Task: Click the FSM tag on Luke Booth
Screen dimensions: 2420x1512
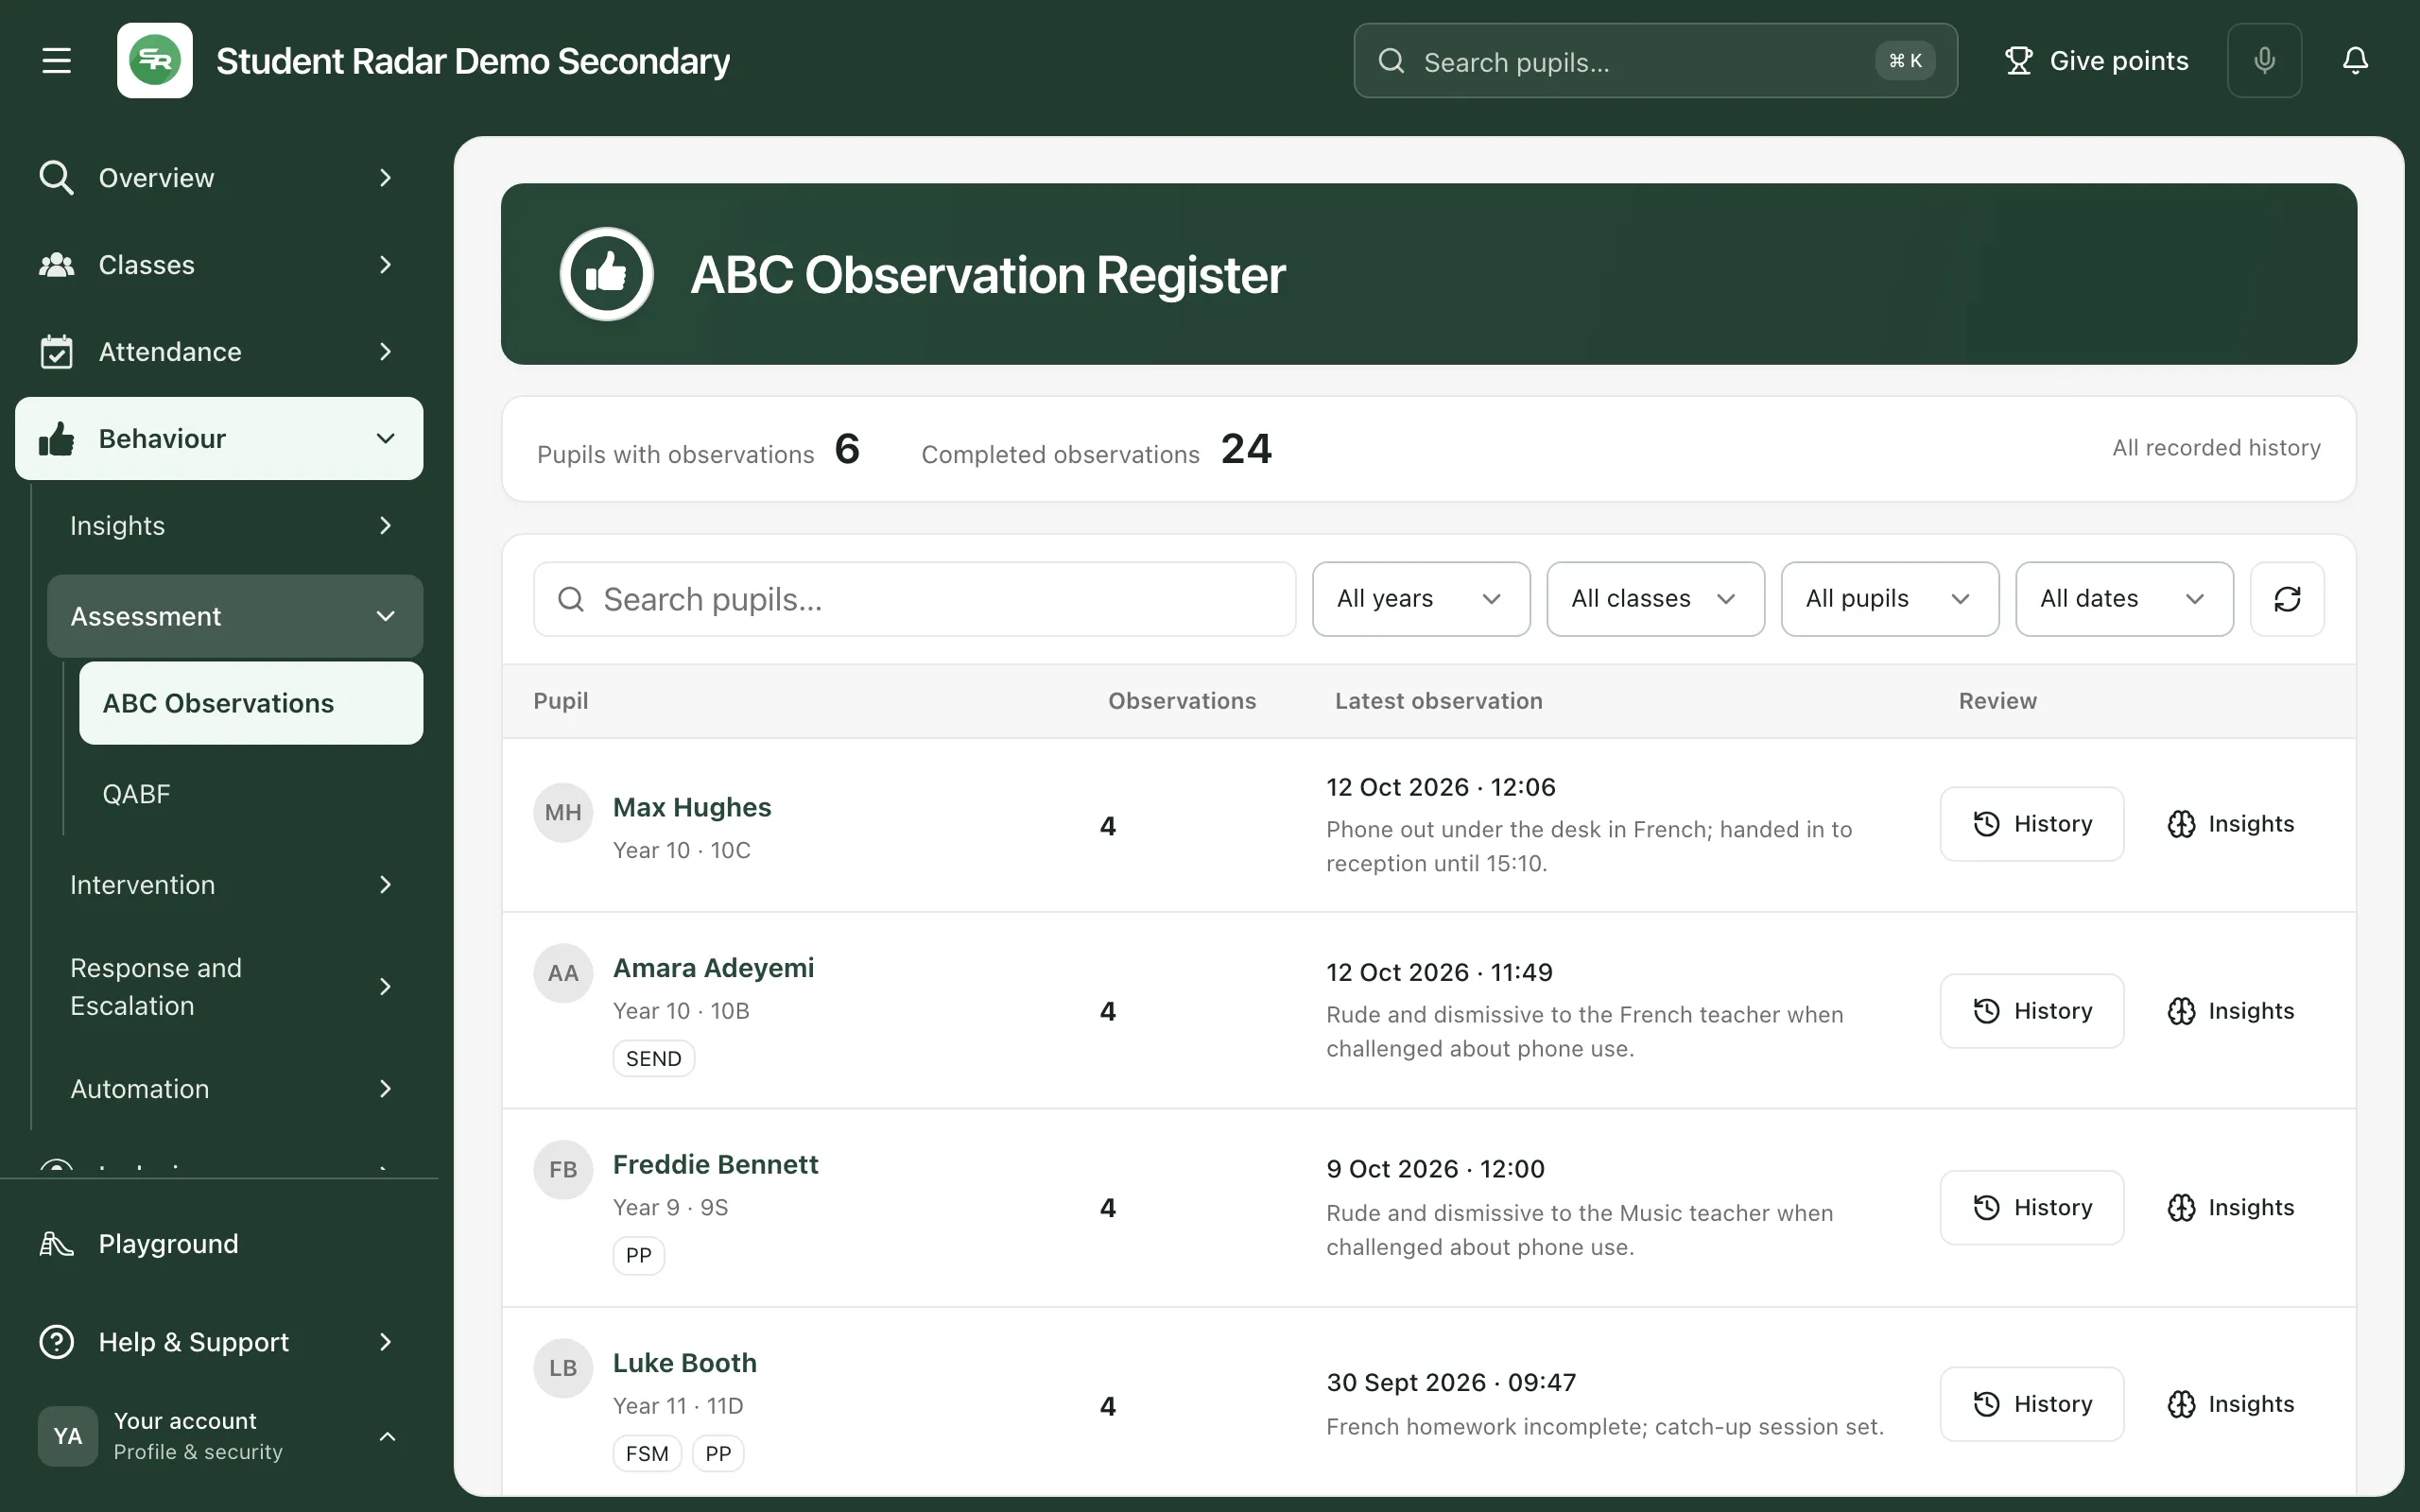Action: [646, 1453]
